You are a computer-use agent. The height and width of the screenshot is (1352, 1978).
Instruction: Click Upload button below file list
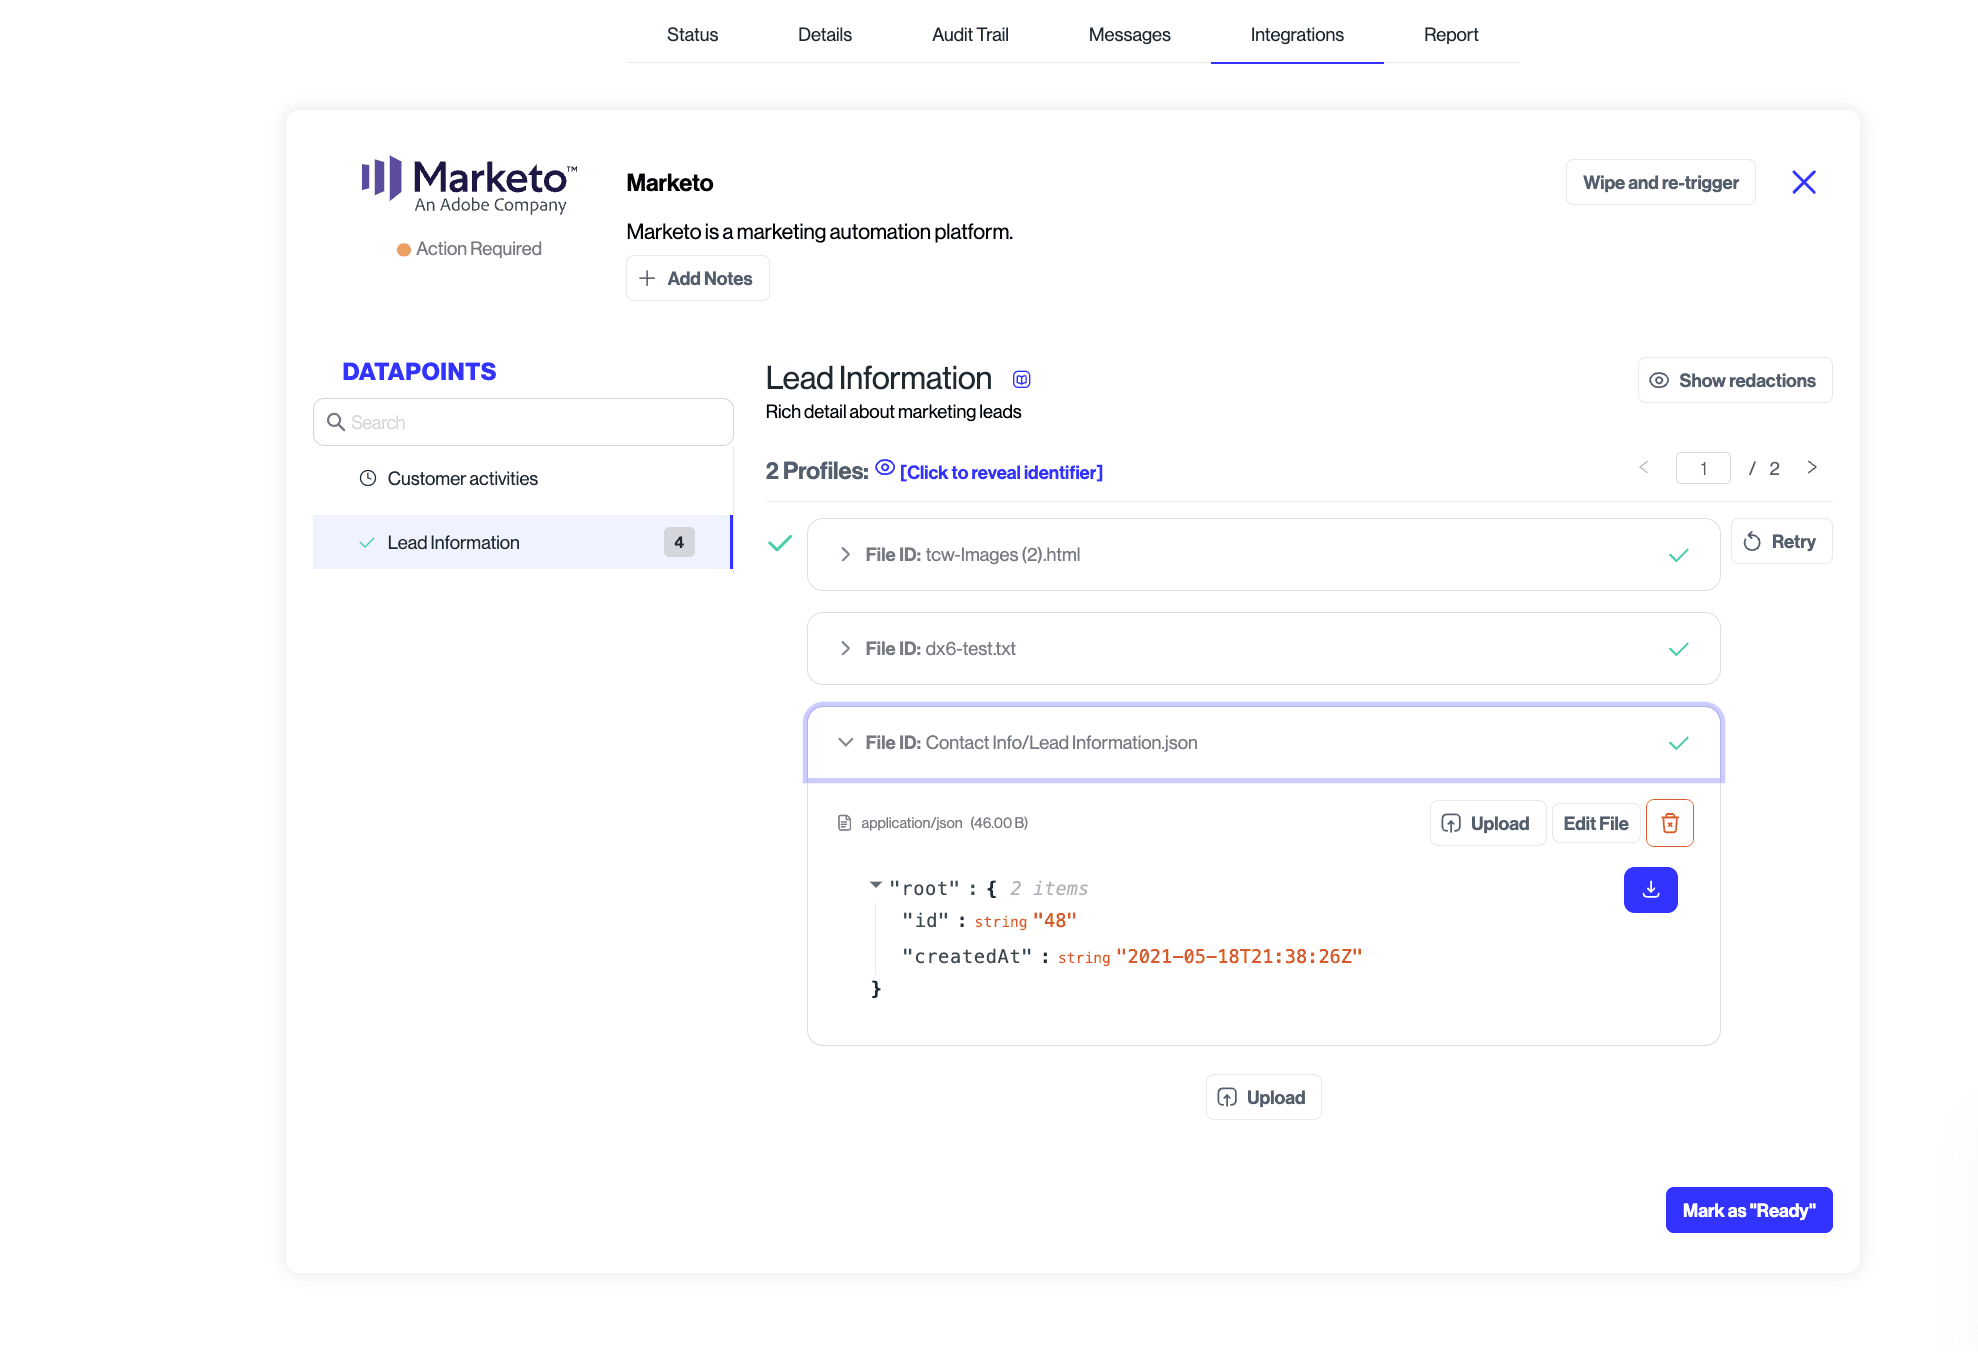point(1262,1097)
